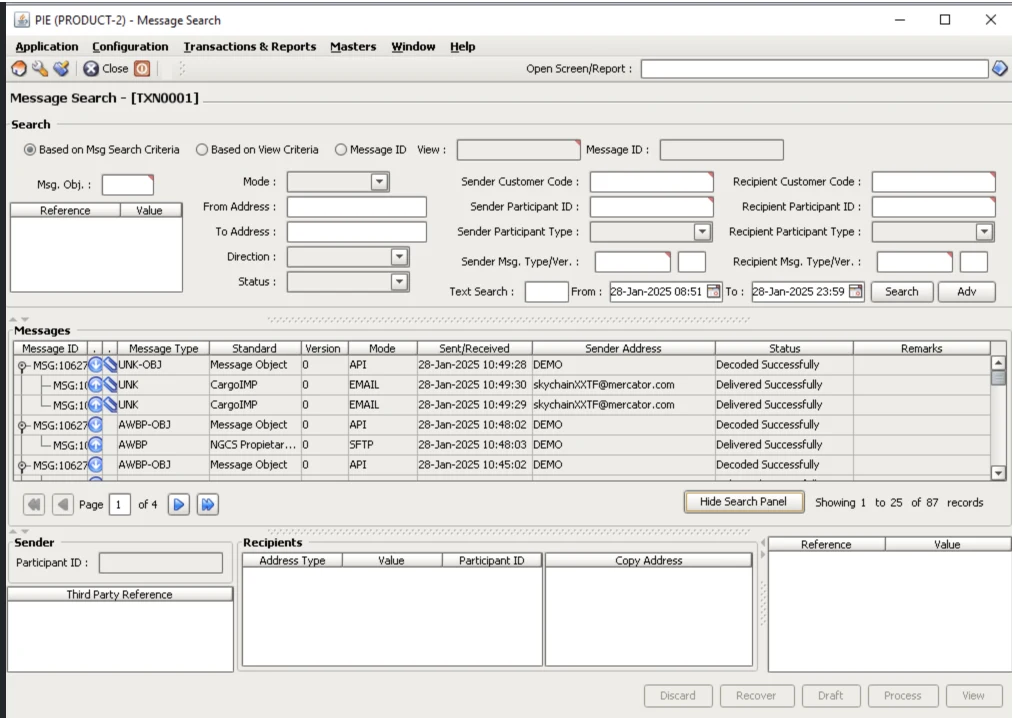Viewport: 1013px width, 718px height.
Task: Click the attachment icon in the UNK-OBJ row
Action: [110, 364]
